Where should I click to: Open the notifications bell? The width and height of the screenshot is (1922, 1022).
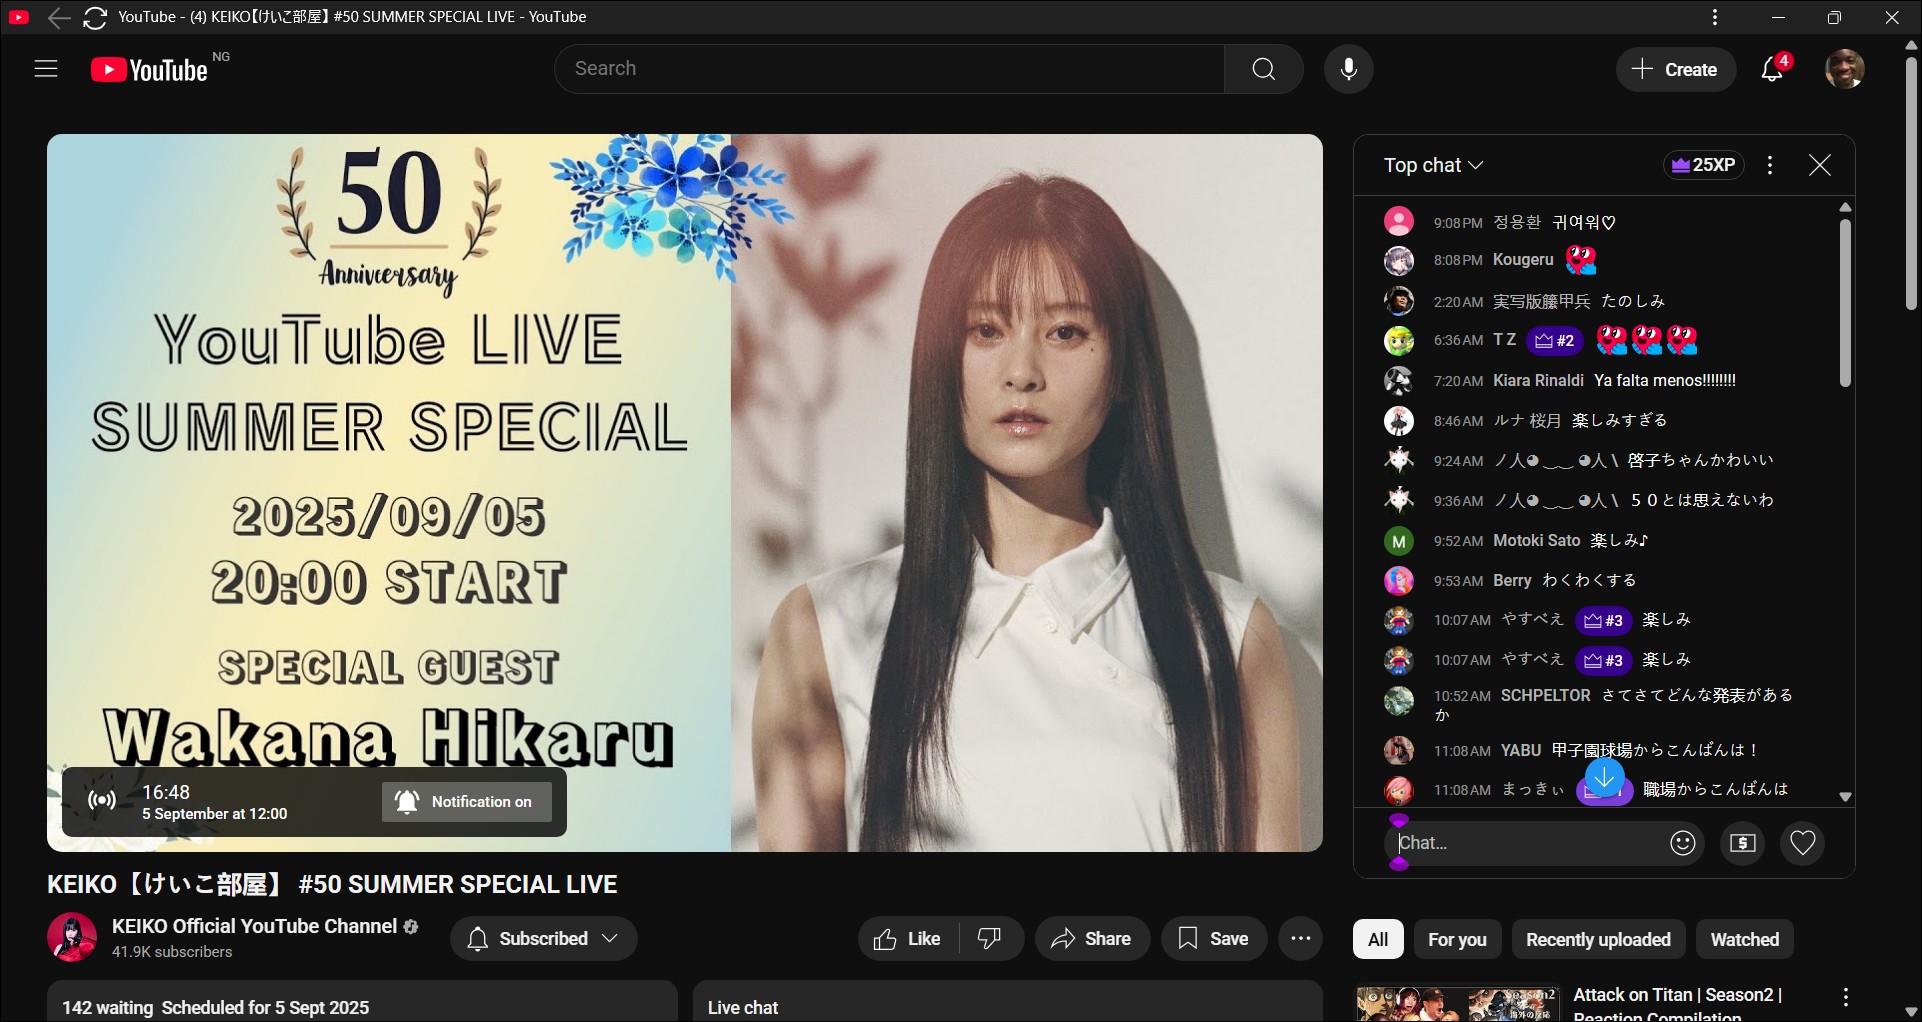[x=1773, y=69]
